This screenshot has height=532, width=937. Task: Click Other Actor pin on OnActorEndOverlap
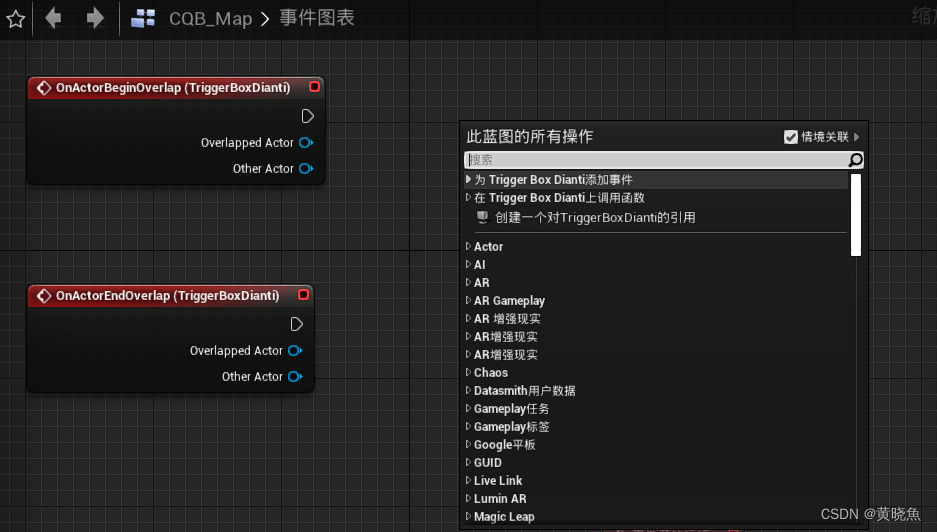(295, 377)
